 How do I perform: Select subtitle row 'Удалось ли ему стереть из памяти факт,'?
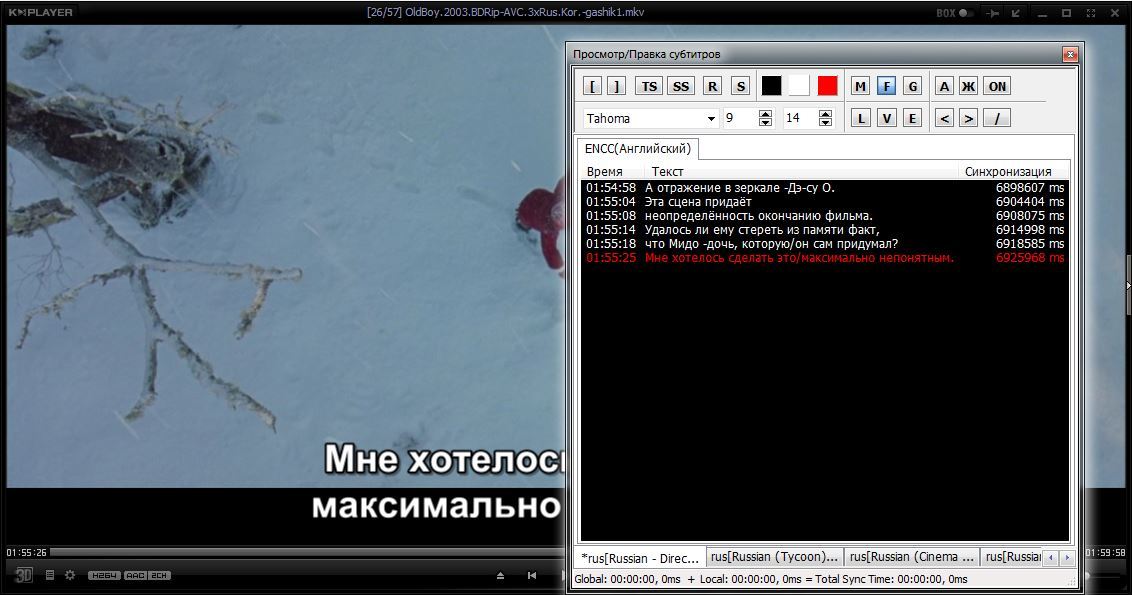coord(824,230)
